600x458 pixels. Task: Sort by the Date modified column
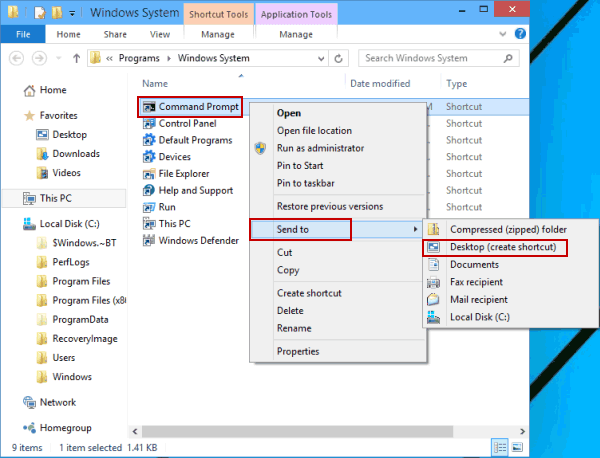pos(380,83)
